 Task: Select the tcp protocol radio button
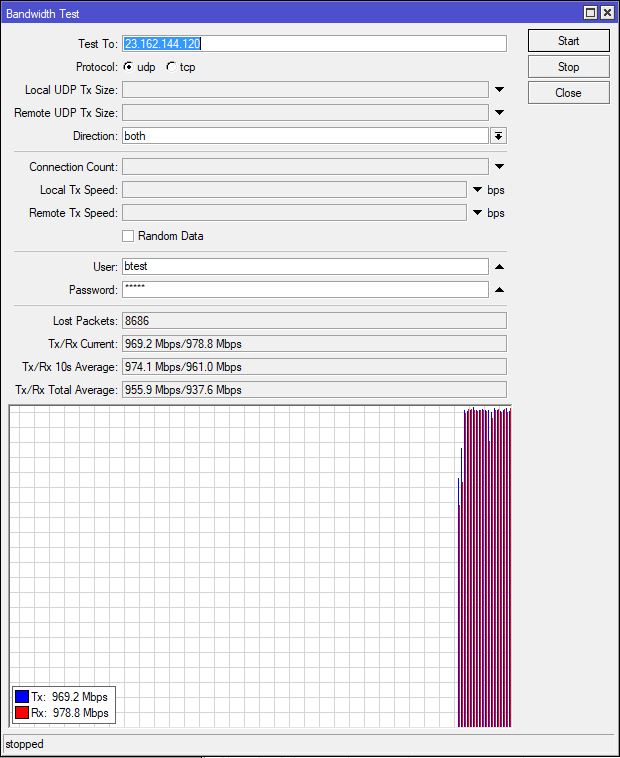click(x=170, y=67)
